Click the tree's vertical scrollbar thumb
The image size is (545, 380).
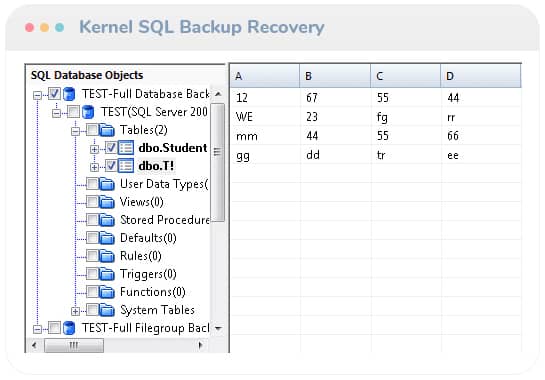[x=218, y=162]
